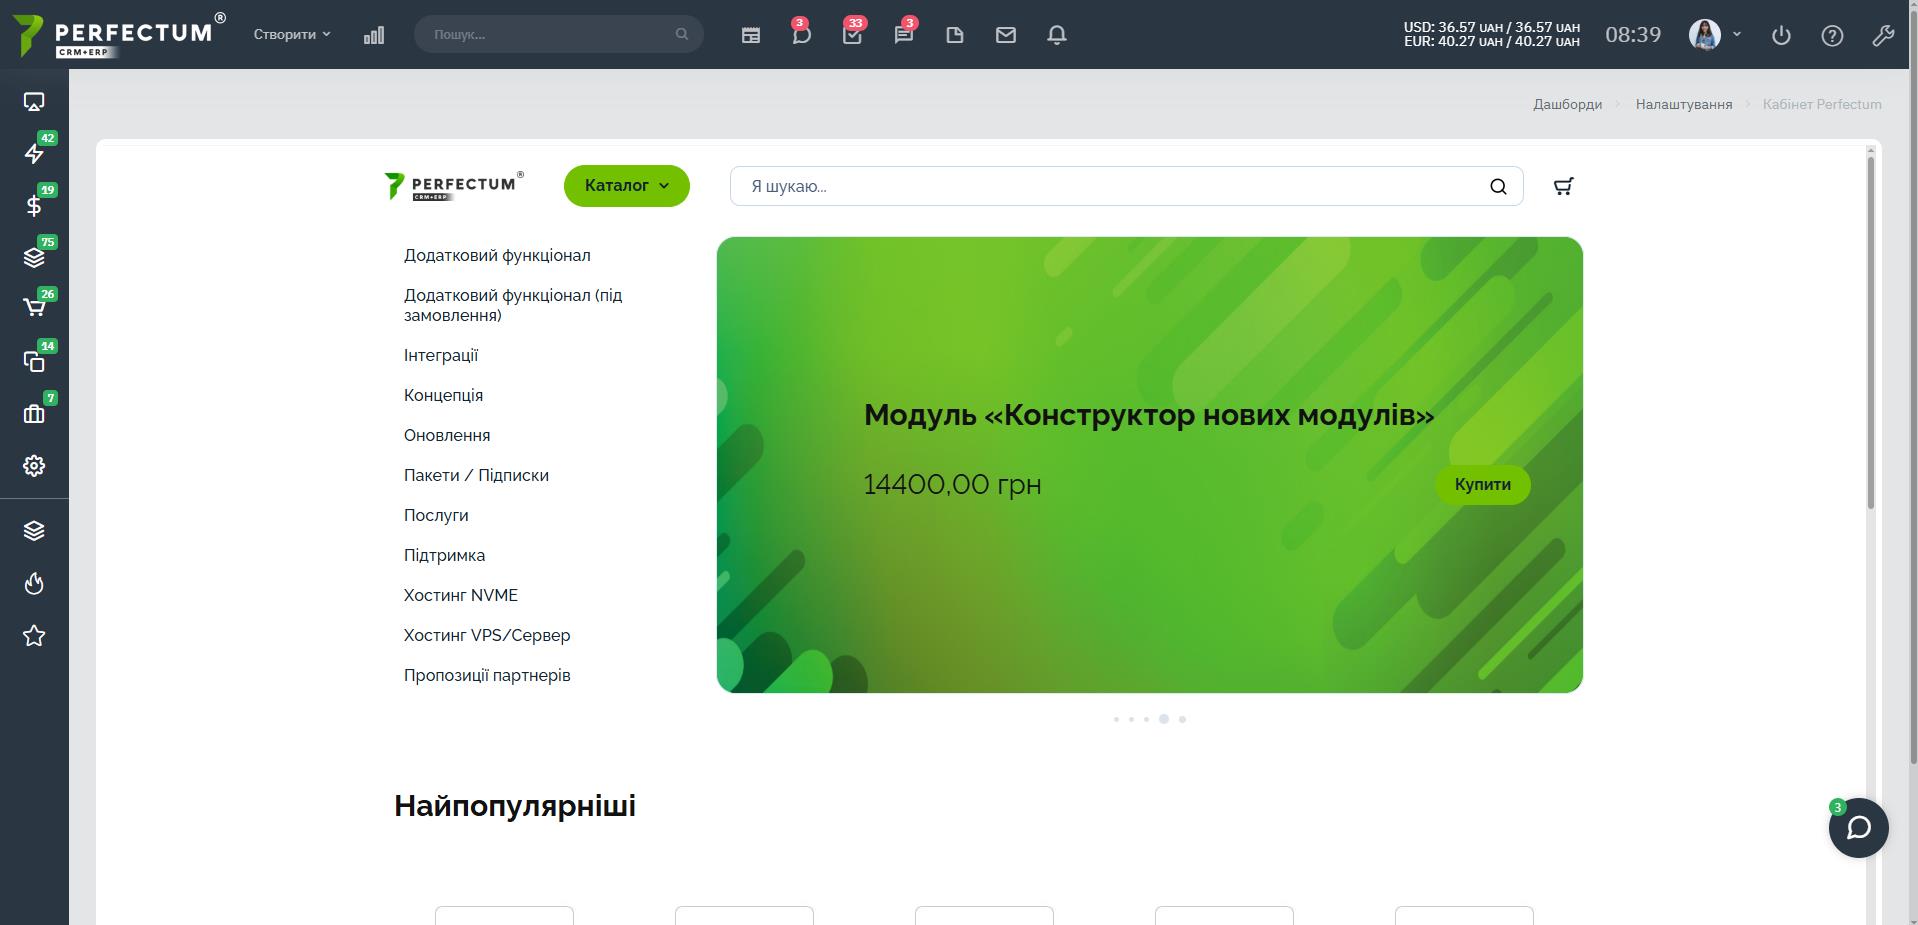Expand the Каталог dropdown button

pos(627,186)
